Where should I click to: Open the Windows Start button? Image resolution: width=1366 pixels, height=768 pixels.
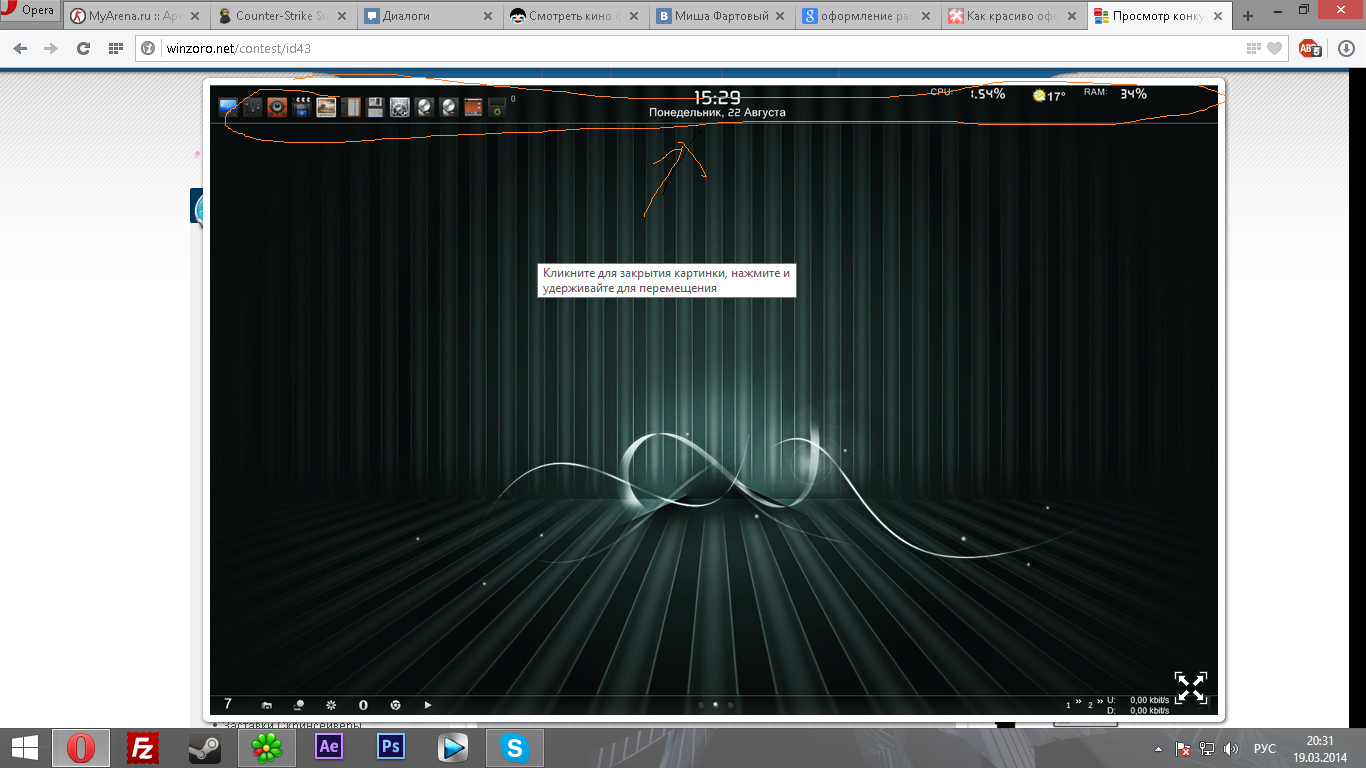(x=25, y=747)
